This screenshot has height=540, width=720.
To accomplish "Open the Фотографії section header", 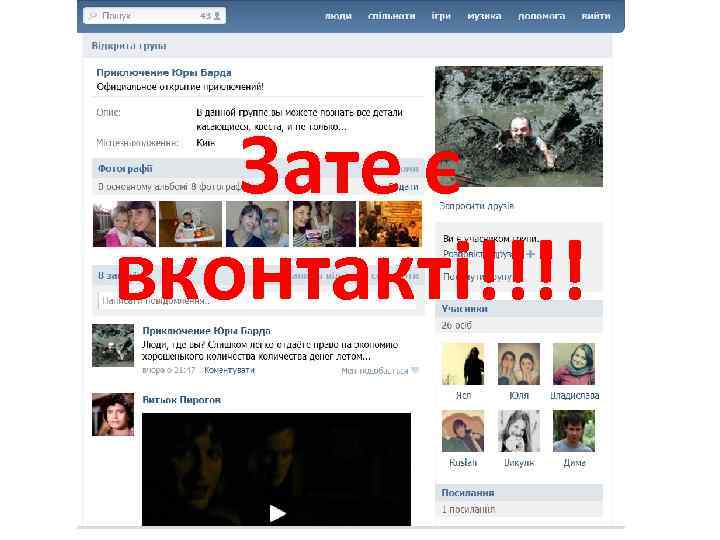I will tap(125, 169).
